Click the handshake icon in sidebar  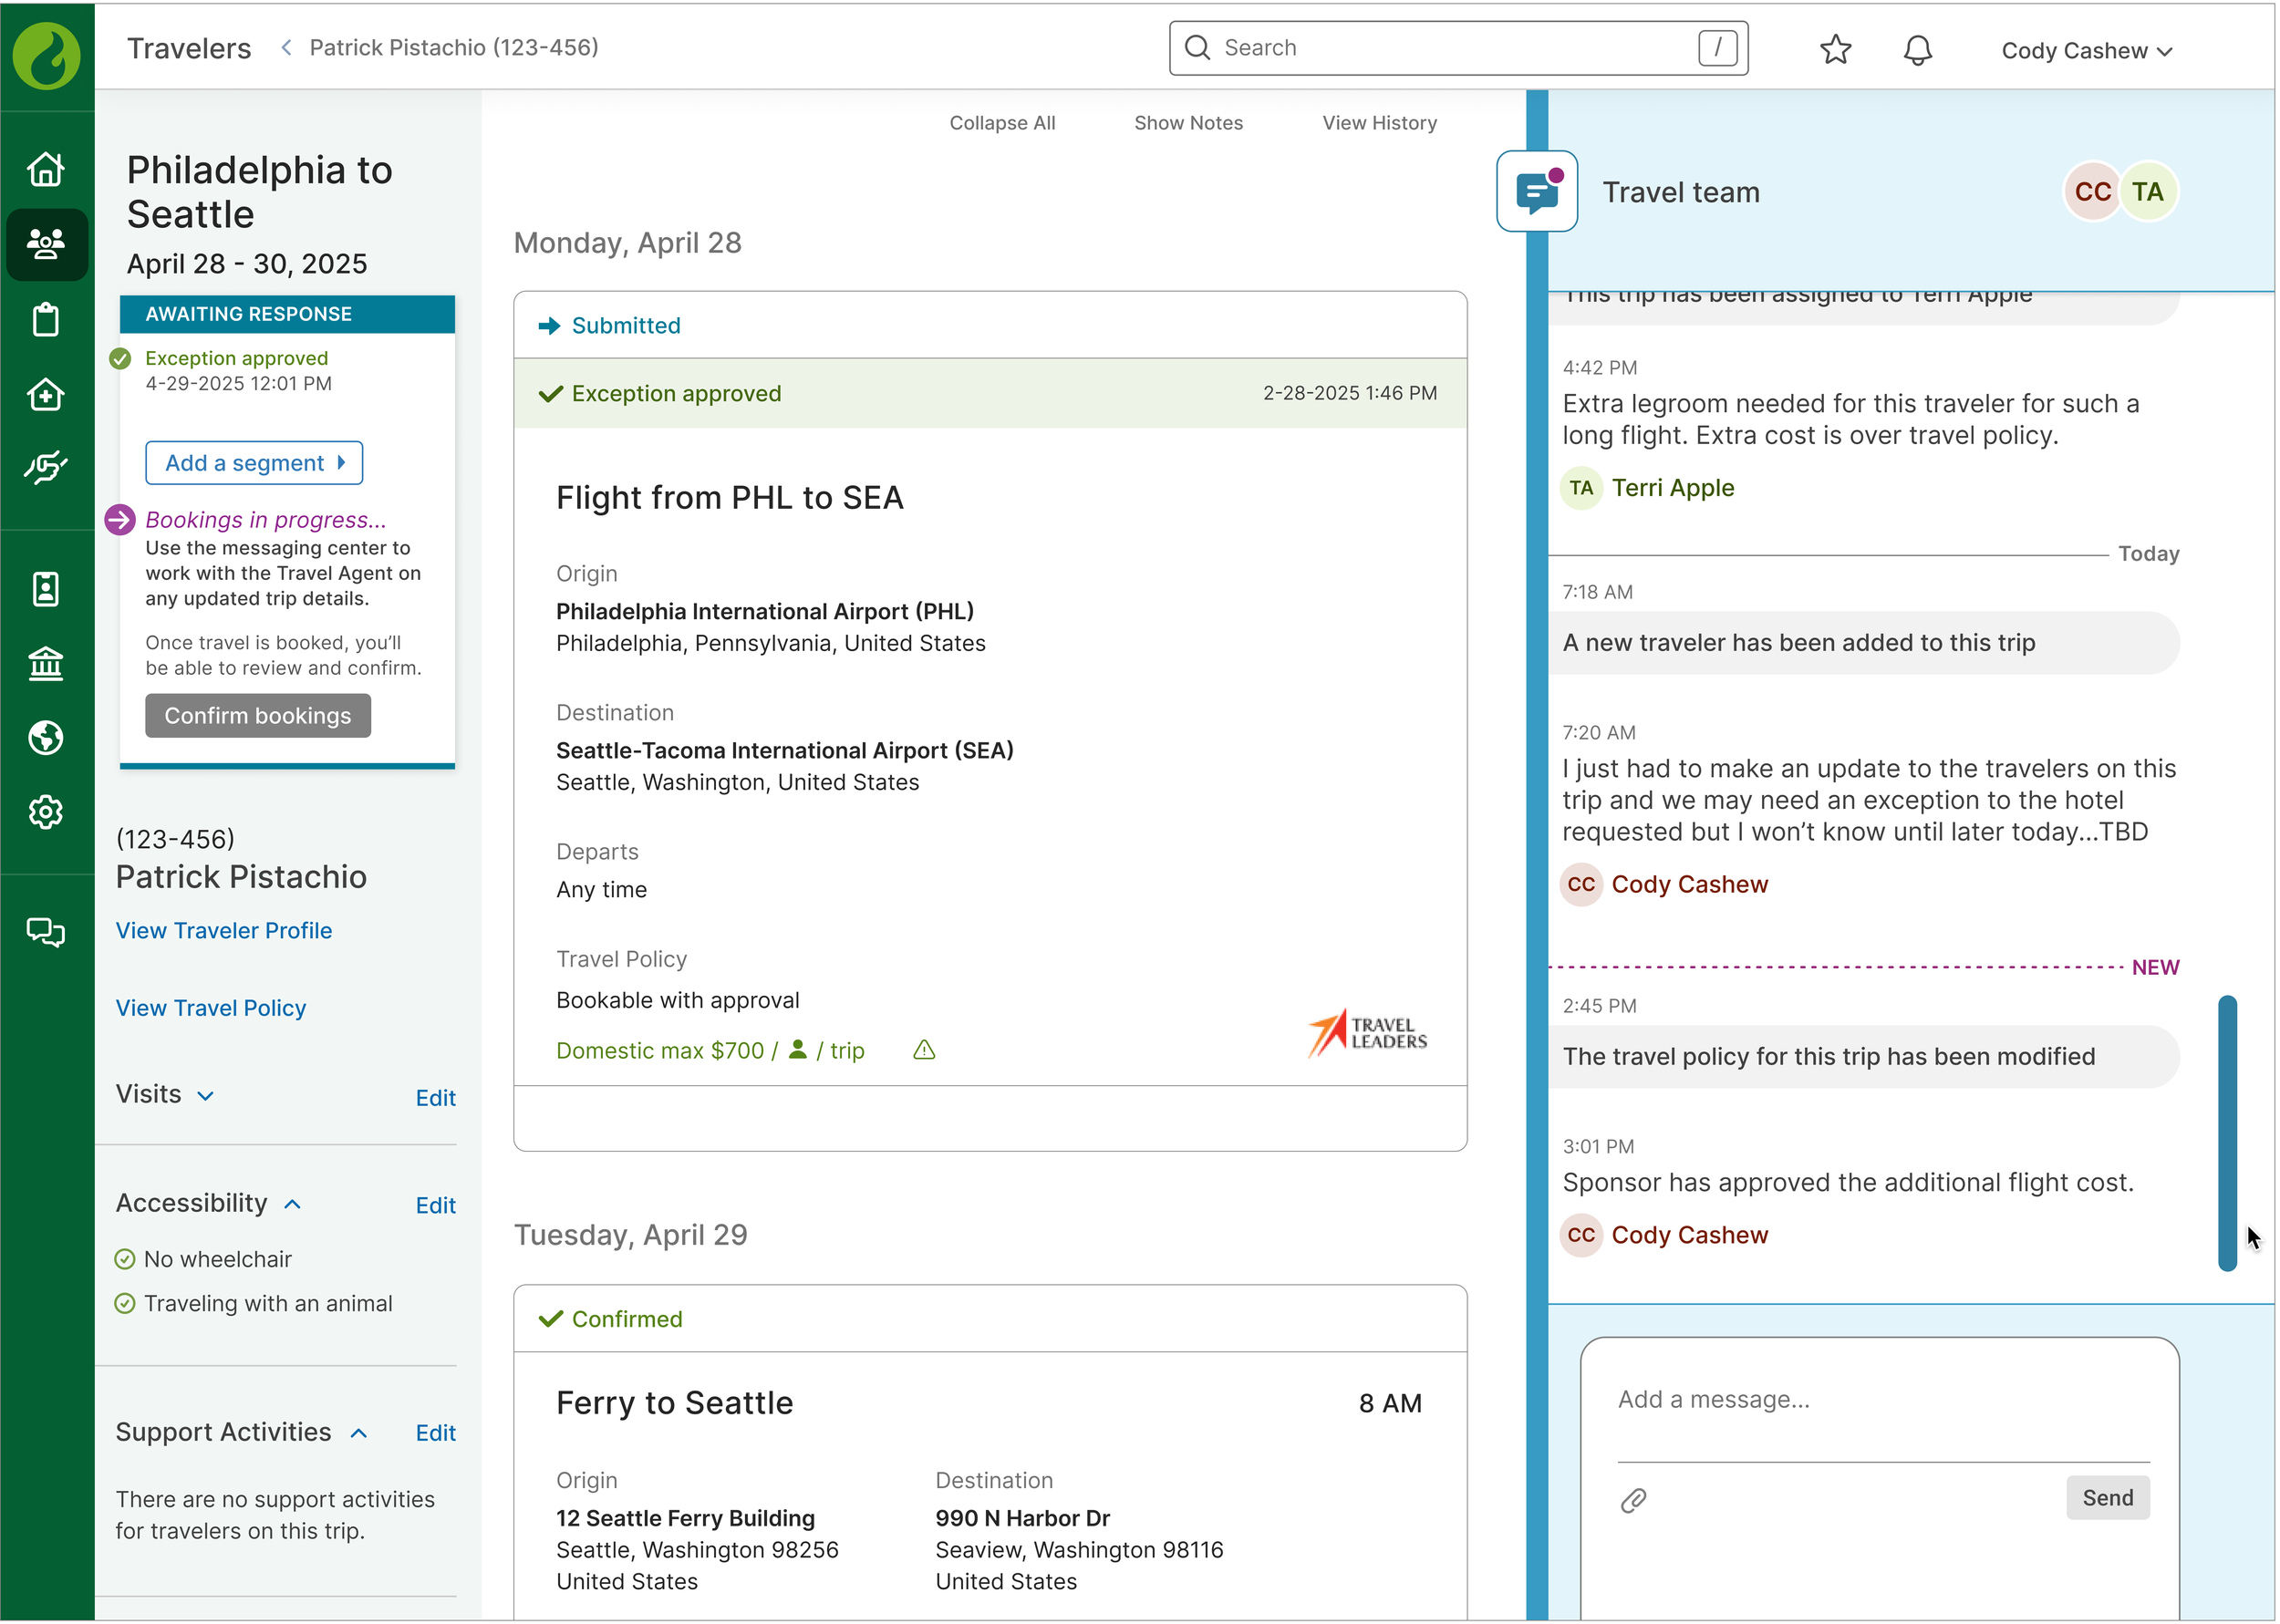pyautogui.click(x=46, y=466)
